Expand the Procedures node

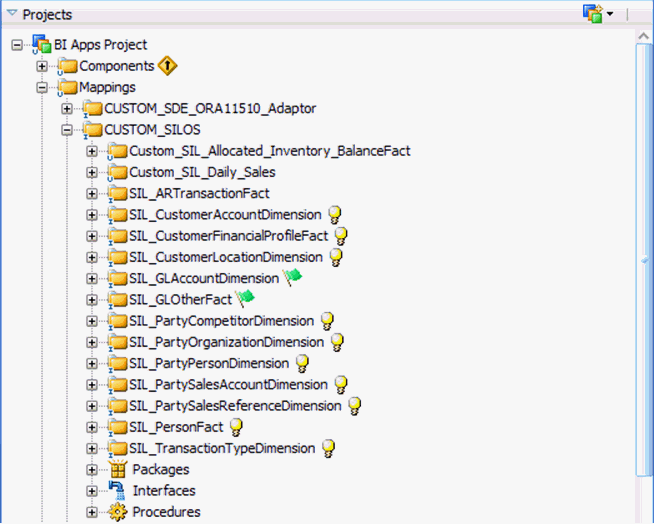[x=92, y=512]
